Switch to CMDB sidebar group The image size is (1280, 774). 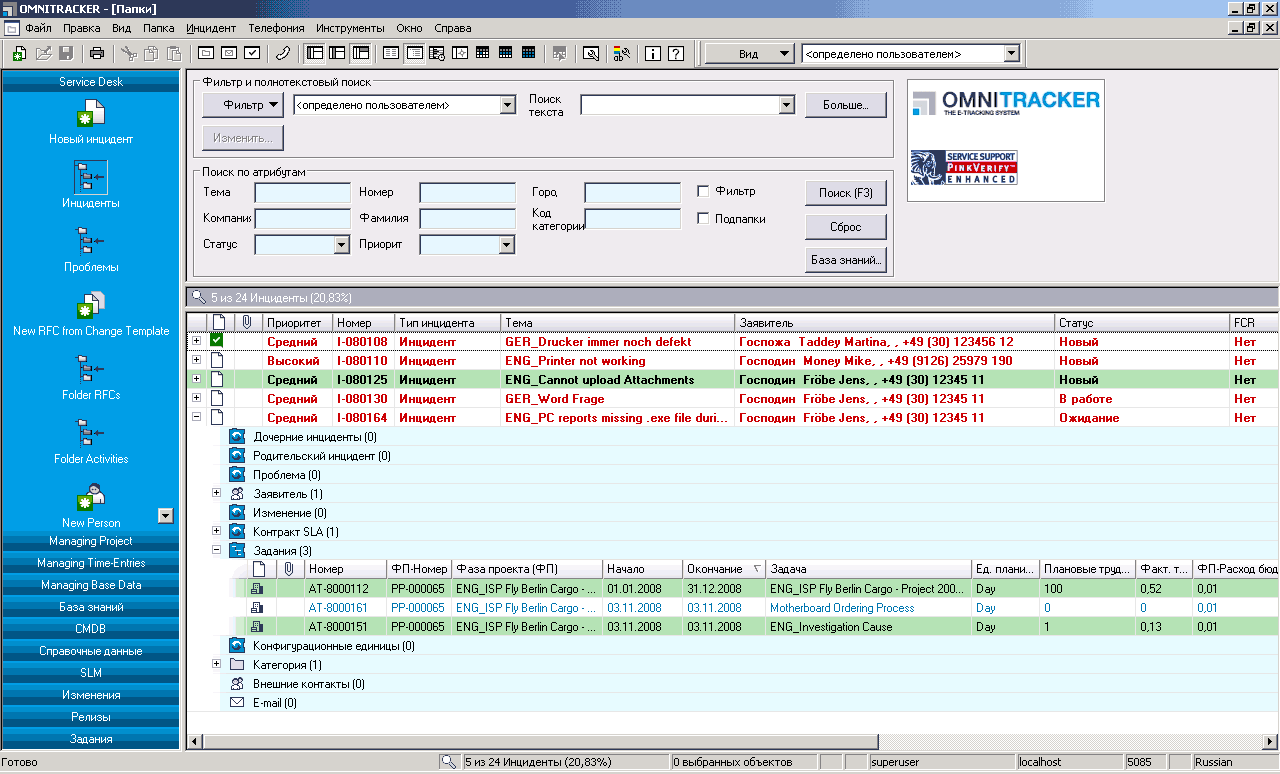(91, 629)
